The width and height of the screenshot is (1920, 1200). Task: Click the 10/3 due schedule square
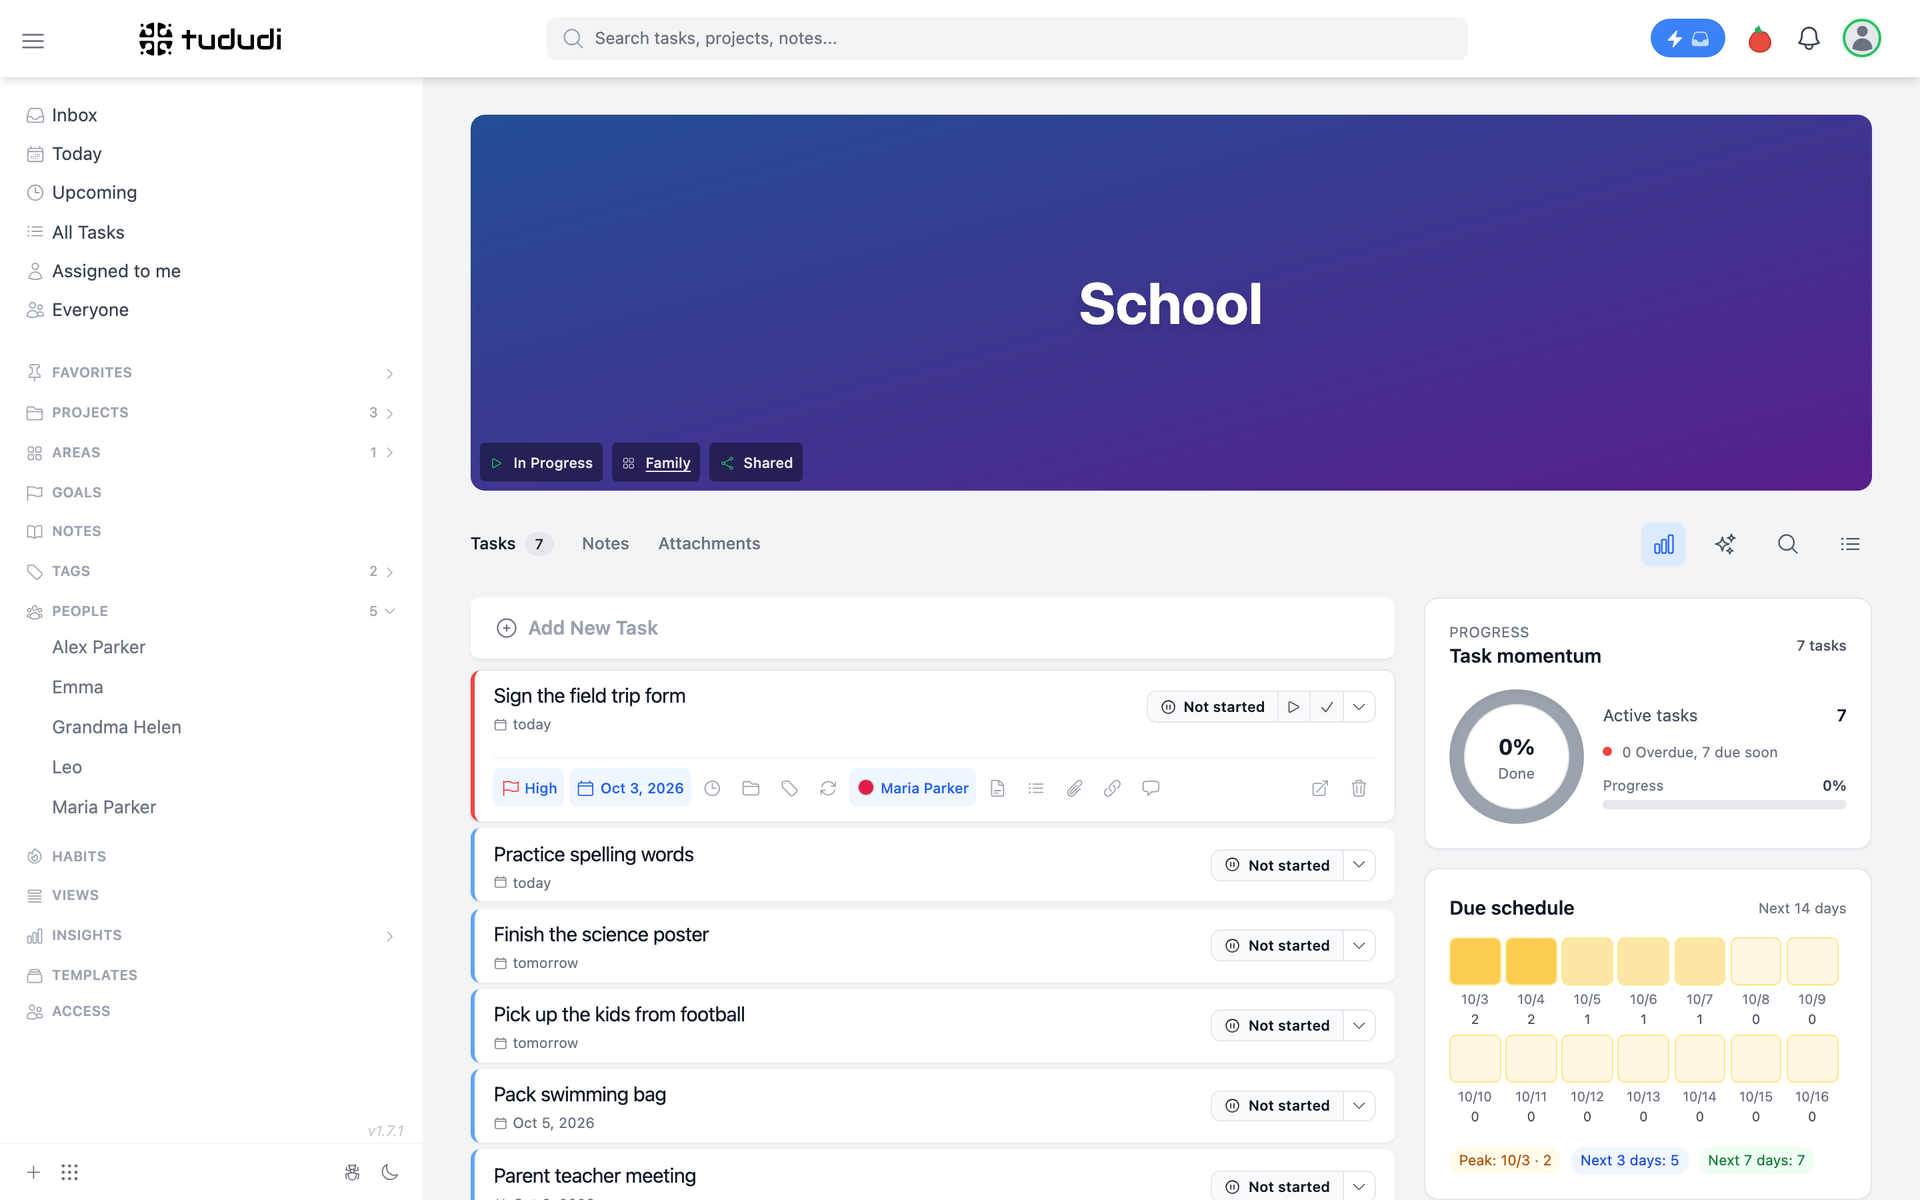pos(1475,961)
